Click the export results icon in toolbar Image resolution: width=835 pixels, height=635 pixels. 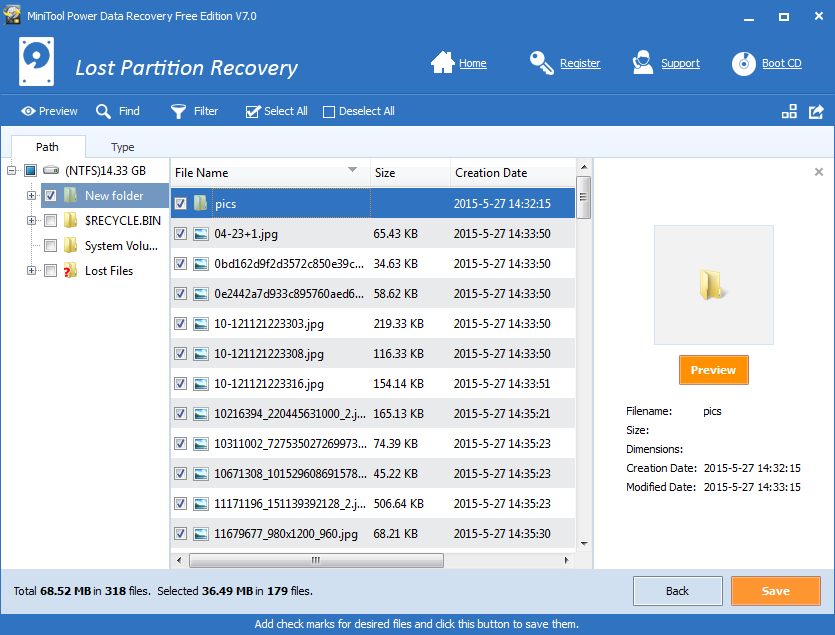click(x=816, y=111)
